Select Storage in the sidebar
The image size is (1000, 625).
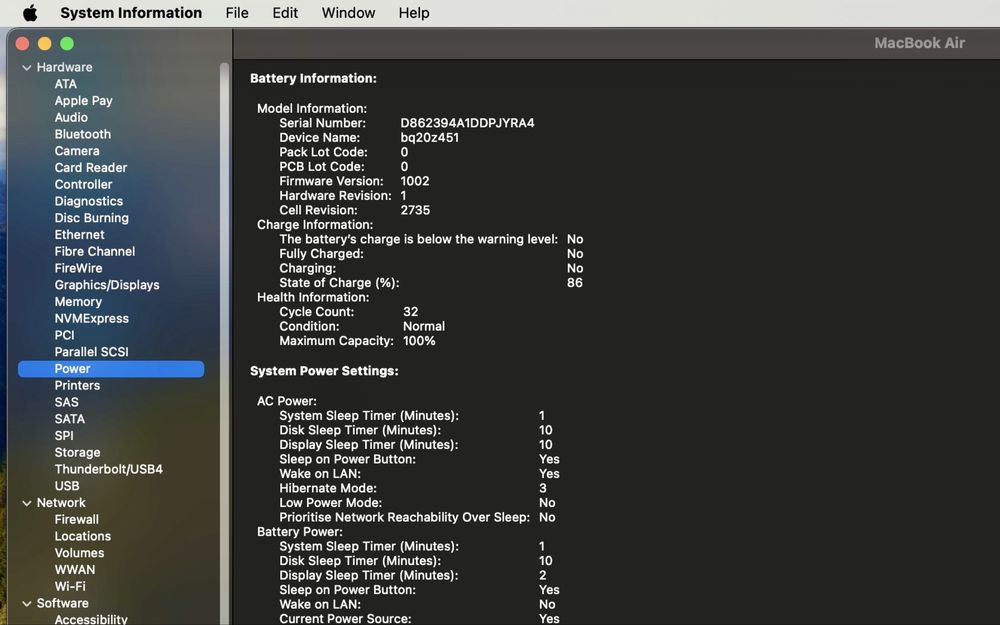pyautogui.click(x=77, y=453)
